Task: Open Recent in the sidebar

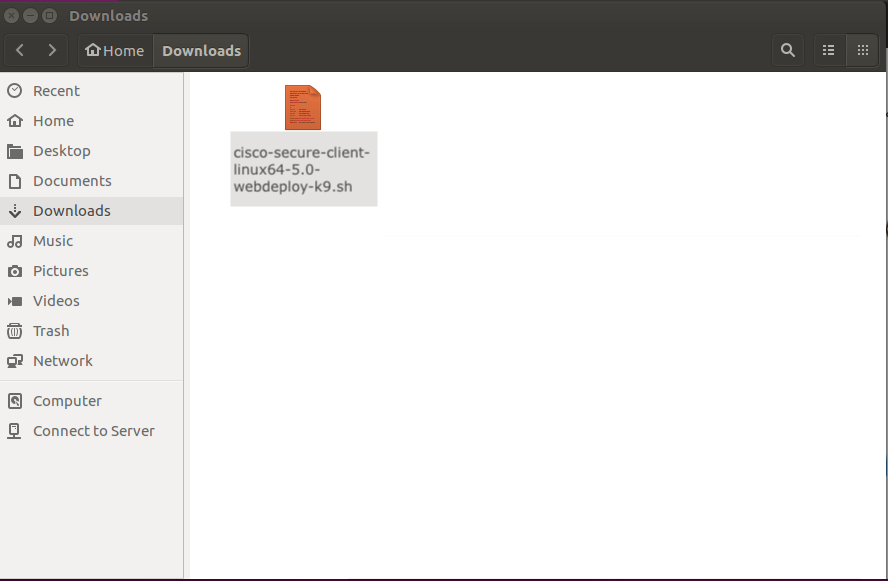Action: tap(91, 91)
